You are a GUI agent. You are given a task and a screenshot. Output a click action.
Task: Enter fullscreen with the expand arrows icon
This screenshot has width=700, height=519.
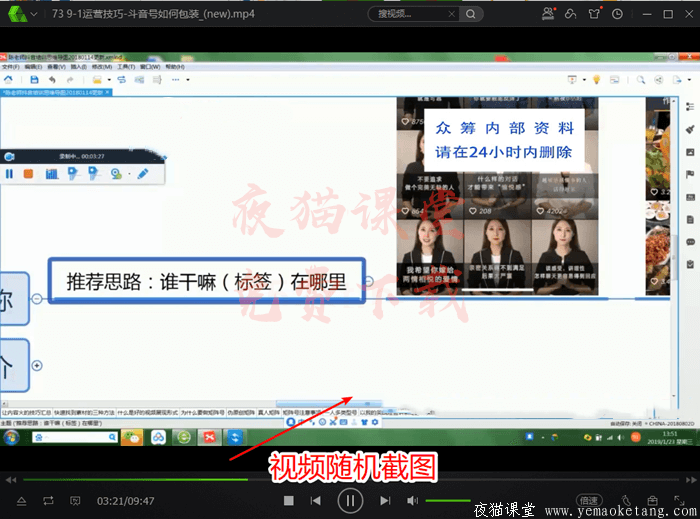(x=679, y=500)
